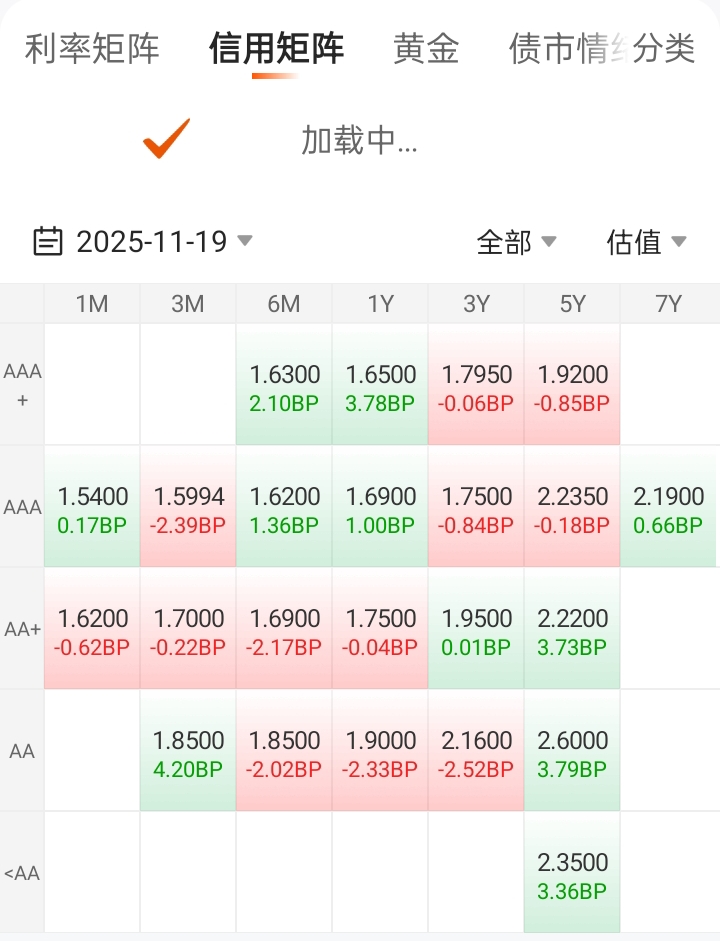This screenshot has width=720, height=941.
Task: Click the AA+ 1M cell showing 1.6200
Action: click(92, 630)
